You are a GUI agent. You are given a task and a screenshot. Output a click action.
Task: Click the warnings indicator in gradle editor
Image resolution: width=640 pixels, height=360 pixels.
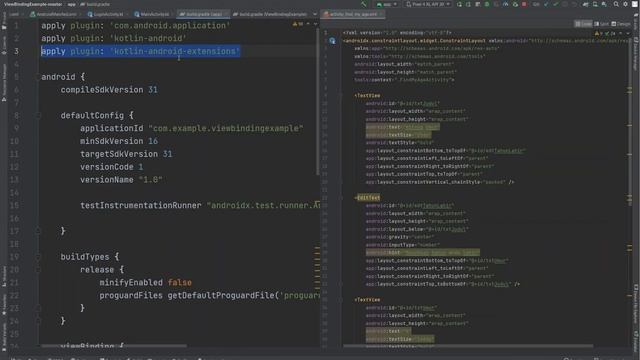[x=298, y=24]
